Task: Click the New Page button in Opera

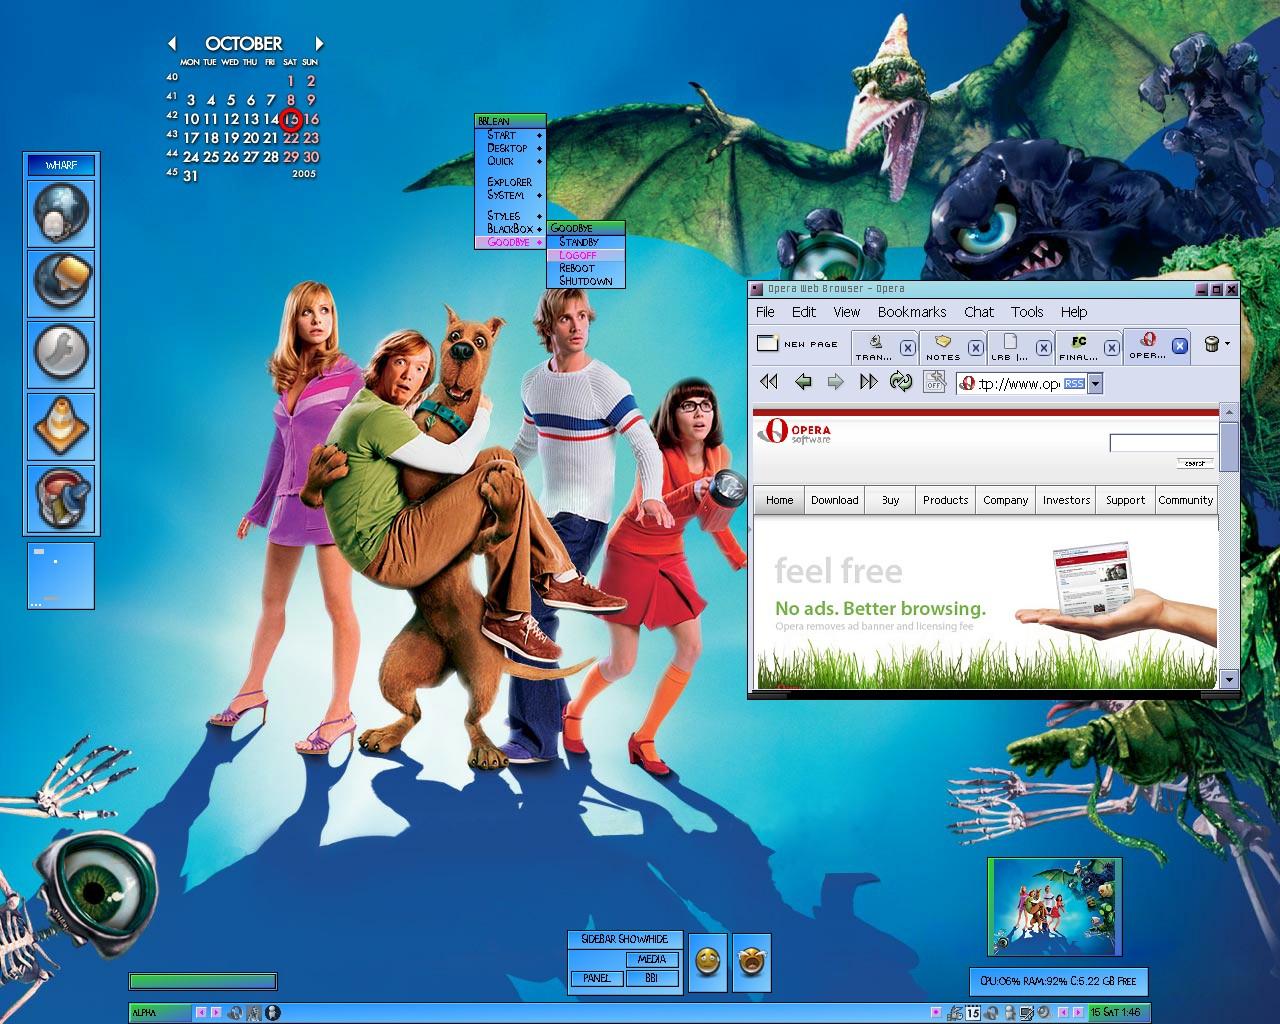Action: tap(798, 344)
